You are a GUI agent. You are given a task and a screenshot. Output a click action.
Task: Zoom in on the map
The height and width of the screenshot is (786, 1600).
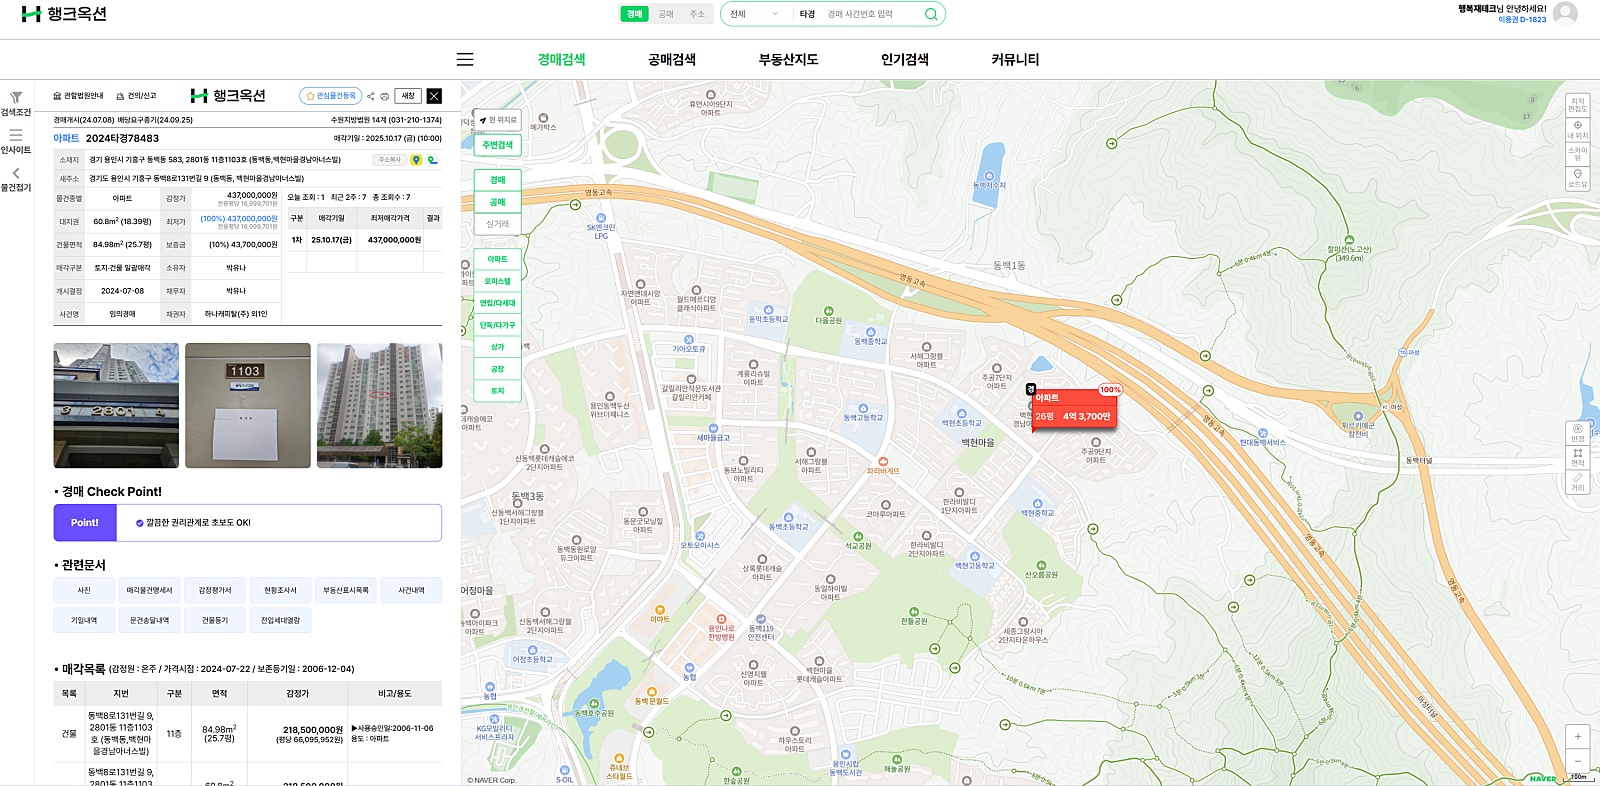[1578, 737]
